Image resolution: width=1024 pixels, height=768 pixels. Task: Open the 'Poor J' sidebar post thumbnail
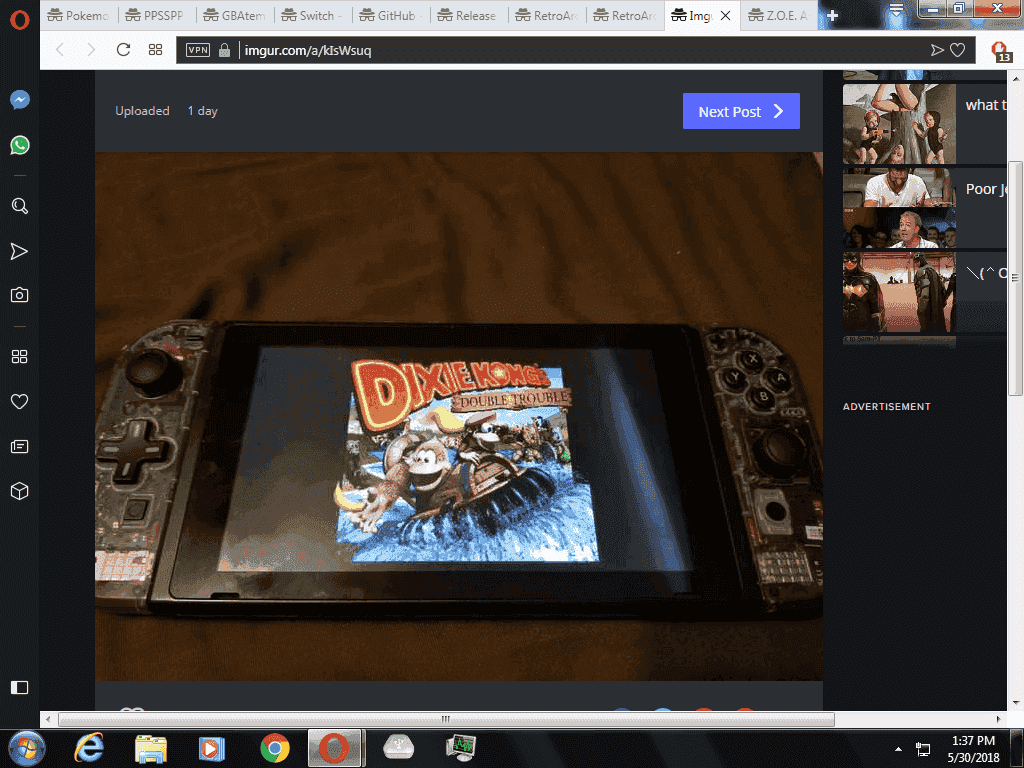pyautogui.click(x=899, y=208)
